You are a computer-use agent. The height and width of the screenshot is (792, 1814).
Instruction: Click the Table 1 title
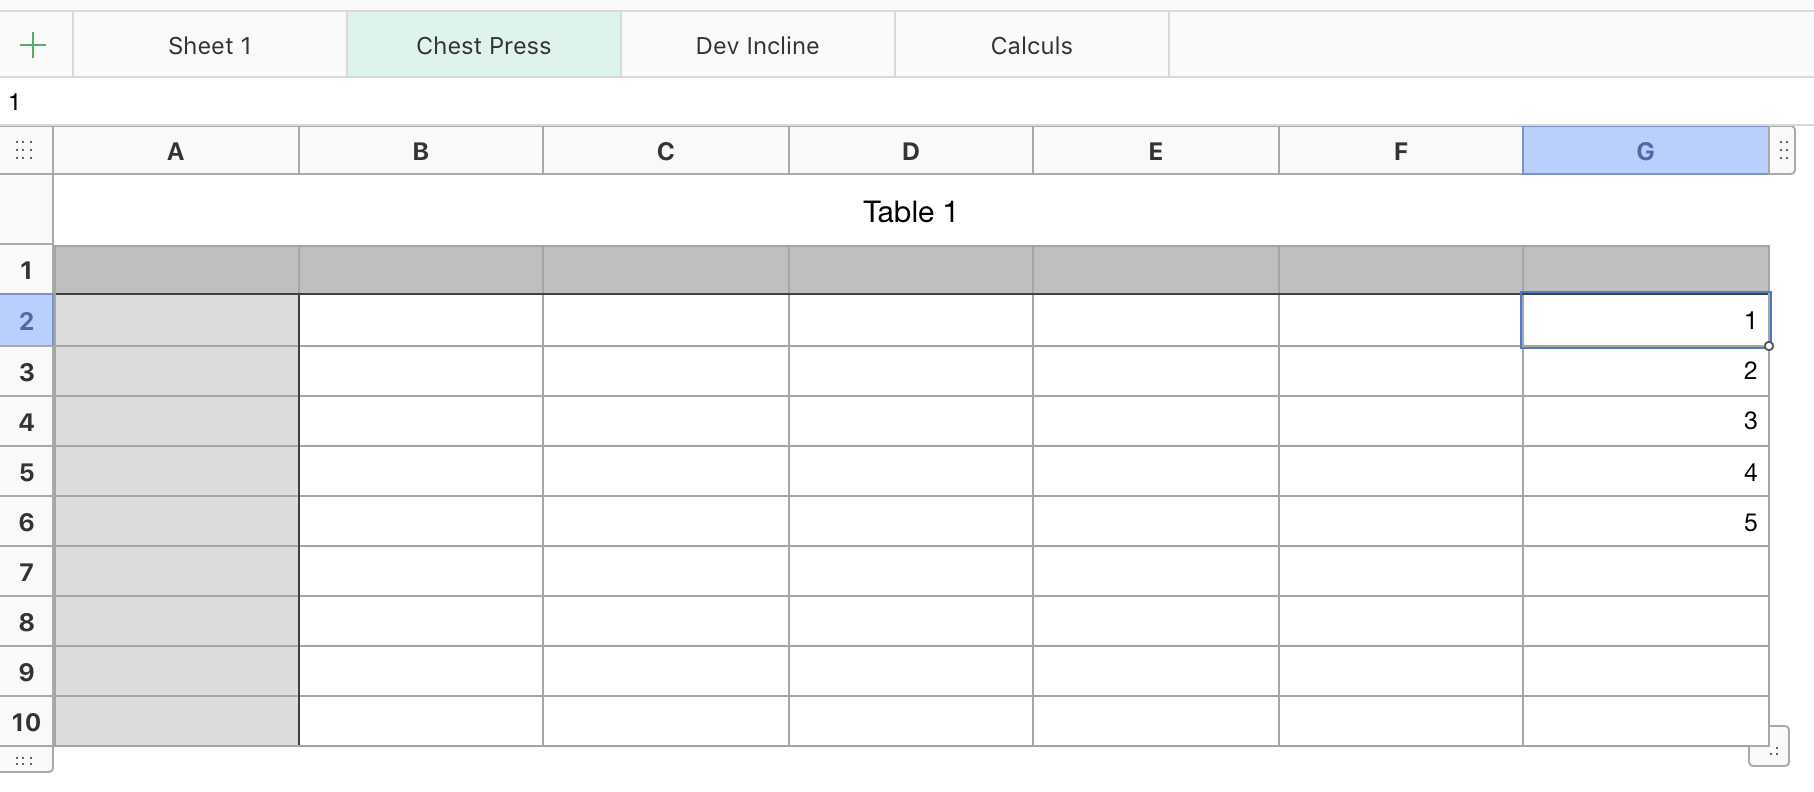[910, 212]
